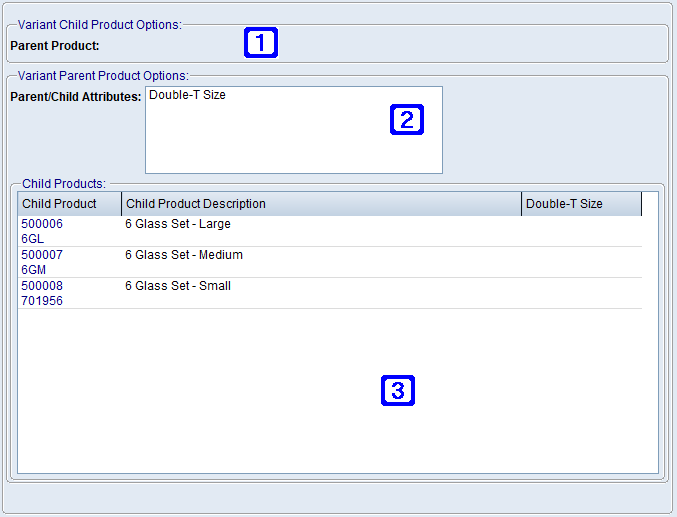Open child product code 500006
This screenshot has height=517, width=677.
point(42,224)
